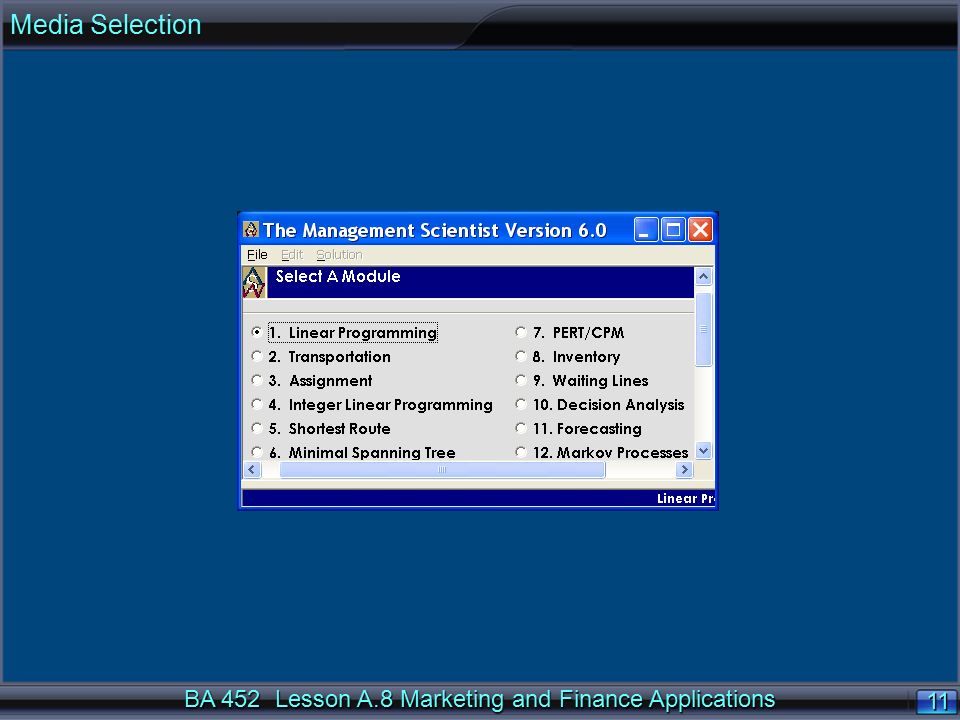Viewport: 960px width, 720px height.
Task: Click the Media Selection slide title
Action: 106,25
